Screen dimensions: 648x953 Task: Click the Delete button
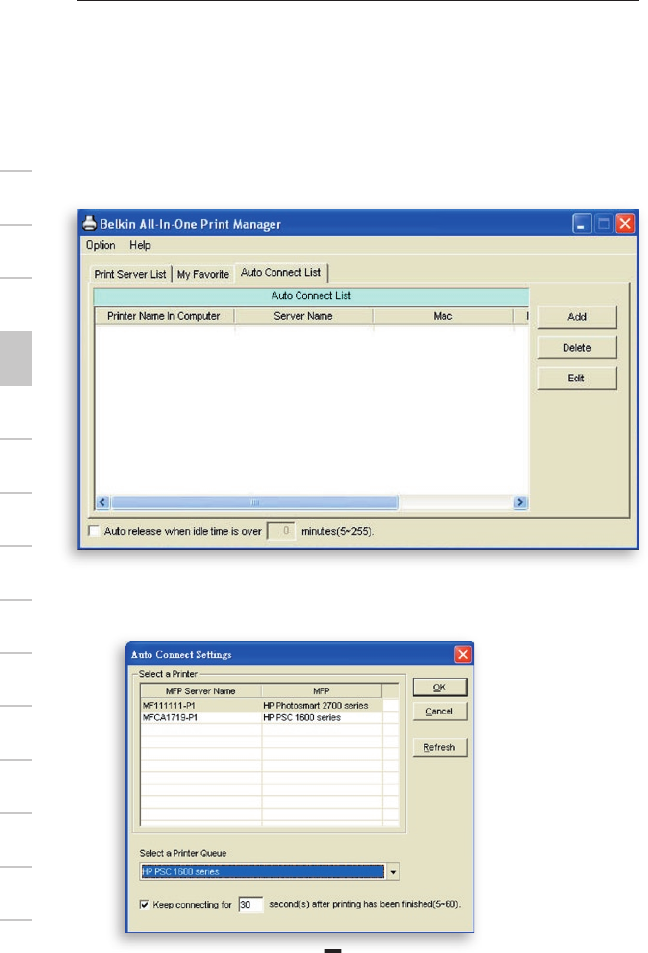click(577, 348)
